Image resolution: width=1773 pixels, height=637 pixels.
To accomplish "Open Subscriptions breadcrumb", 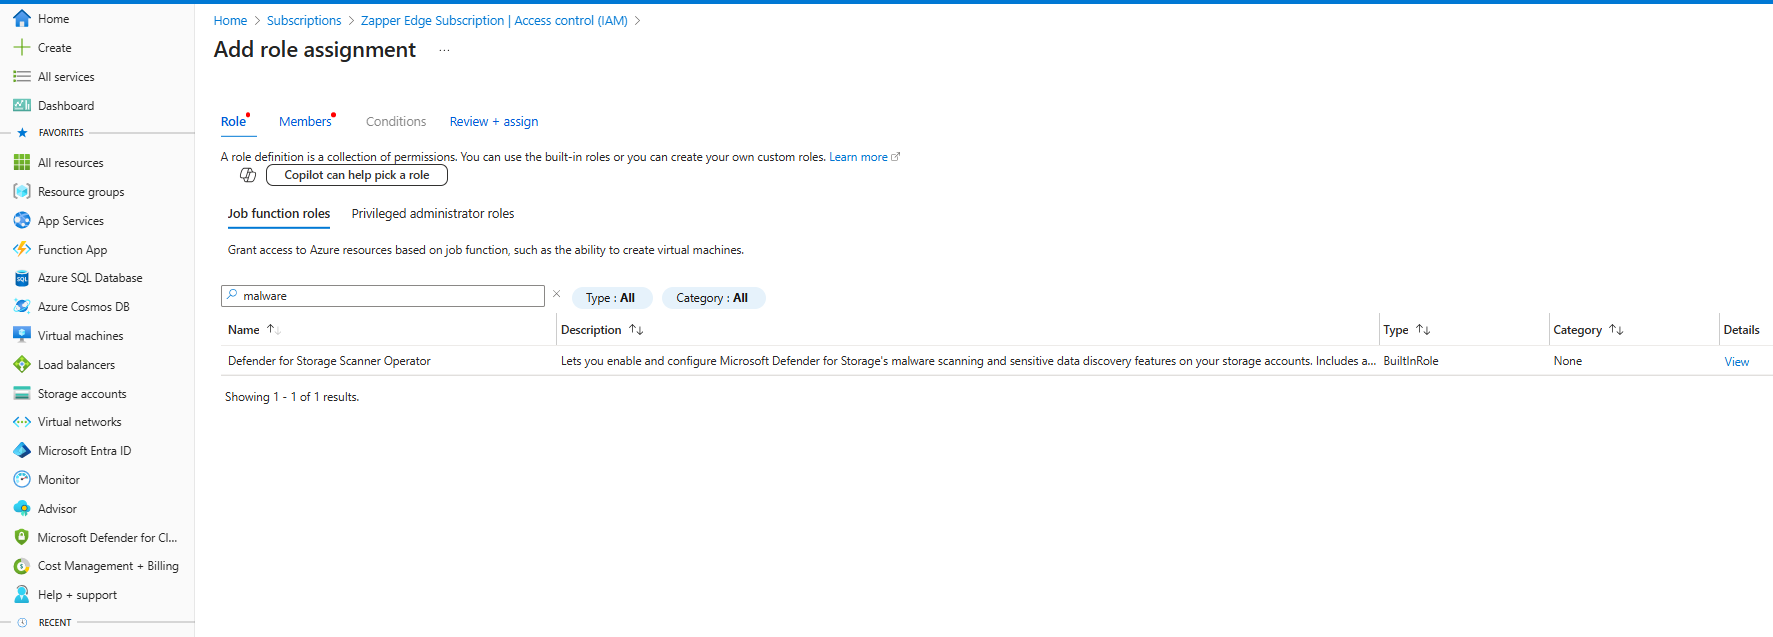I will coord(304,21).
